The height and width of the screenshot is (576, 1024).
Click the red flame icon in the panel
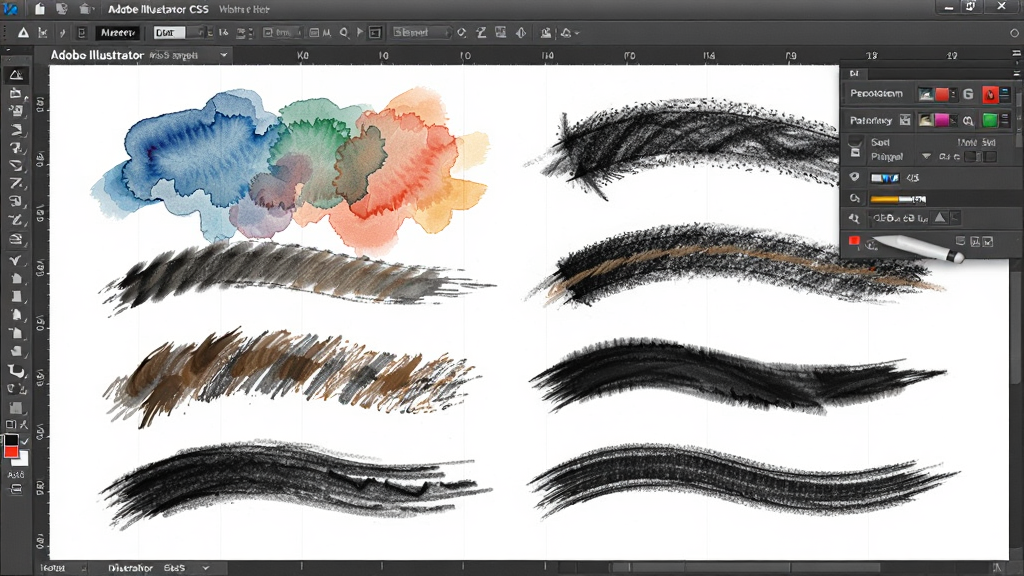click(990, 95)
